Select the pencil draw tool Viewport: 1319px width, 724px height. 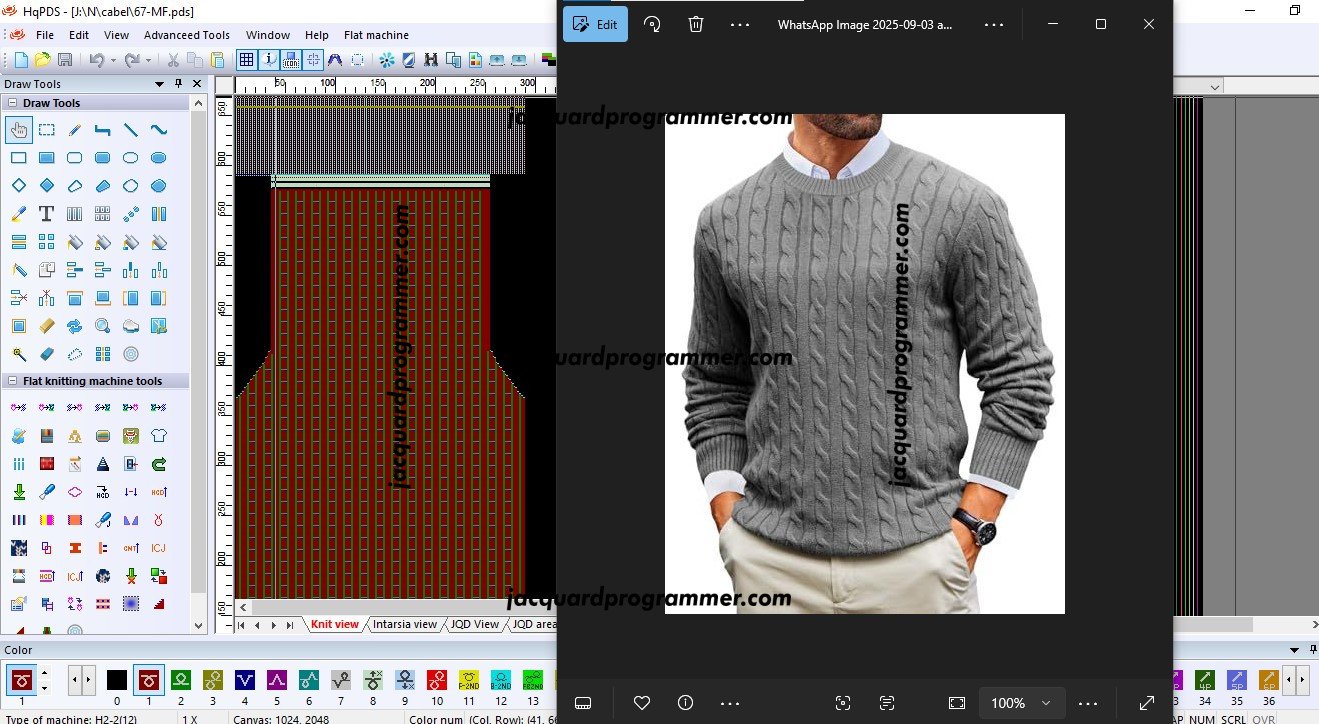tap(74, 130)
